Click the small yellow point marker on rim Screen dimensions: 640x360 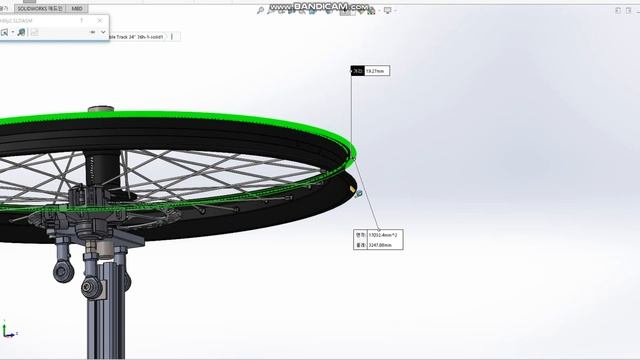[x=353, y=189]
